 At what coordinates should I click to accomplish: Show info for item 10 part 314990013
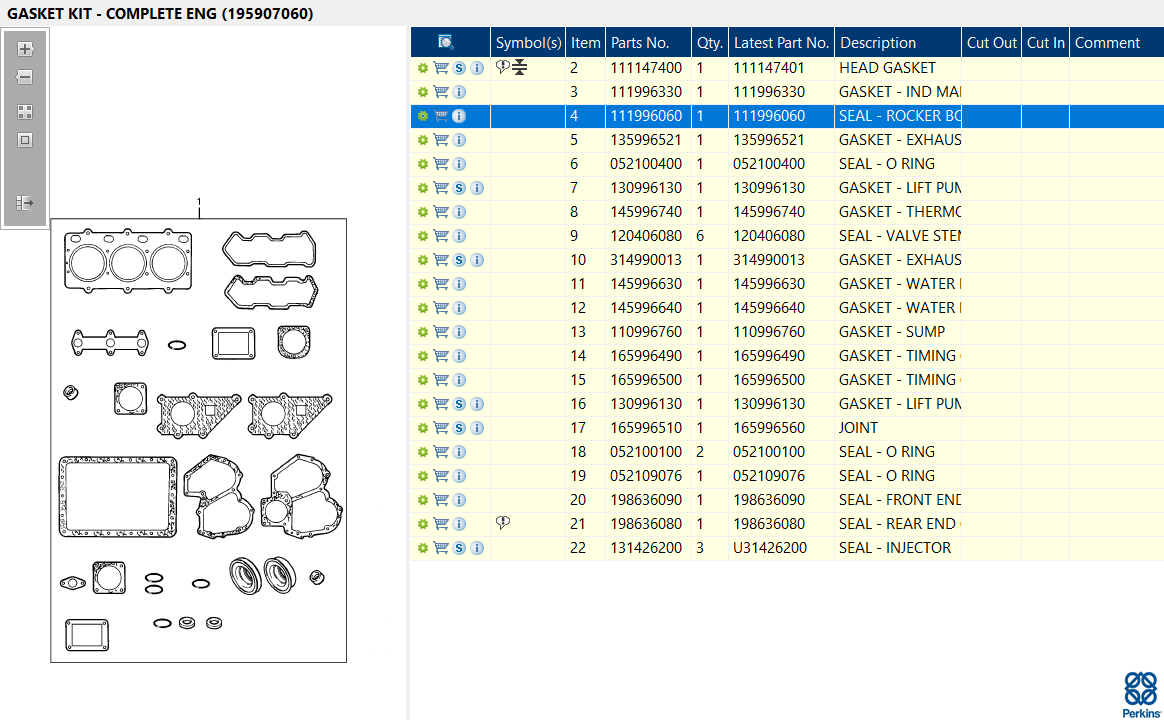point(477,260)
